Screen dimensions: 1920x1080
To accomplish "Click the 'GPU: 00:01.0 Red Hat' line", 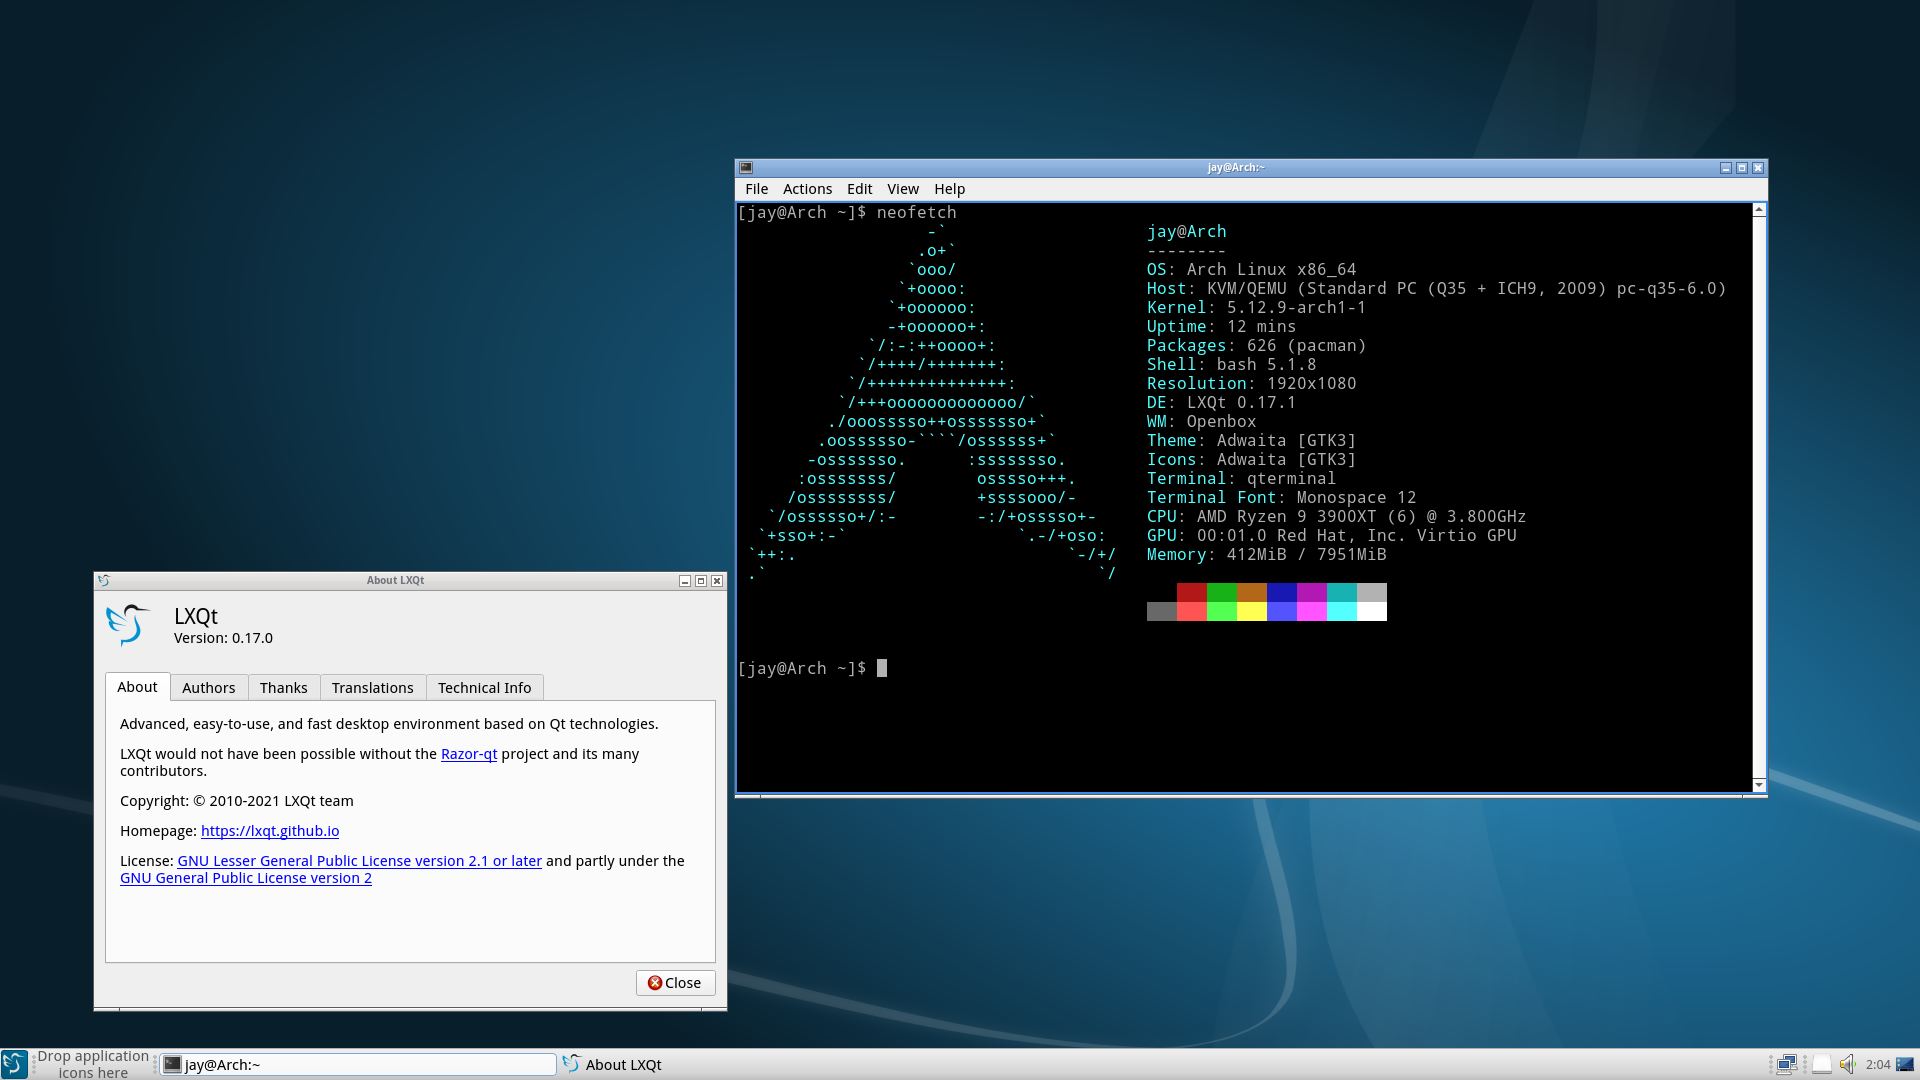I will tap(1331, 536).
